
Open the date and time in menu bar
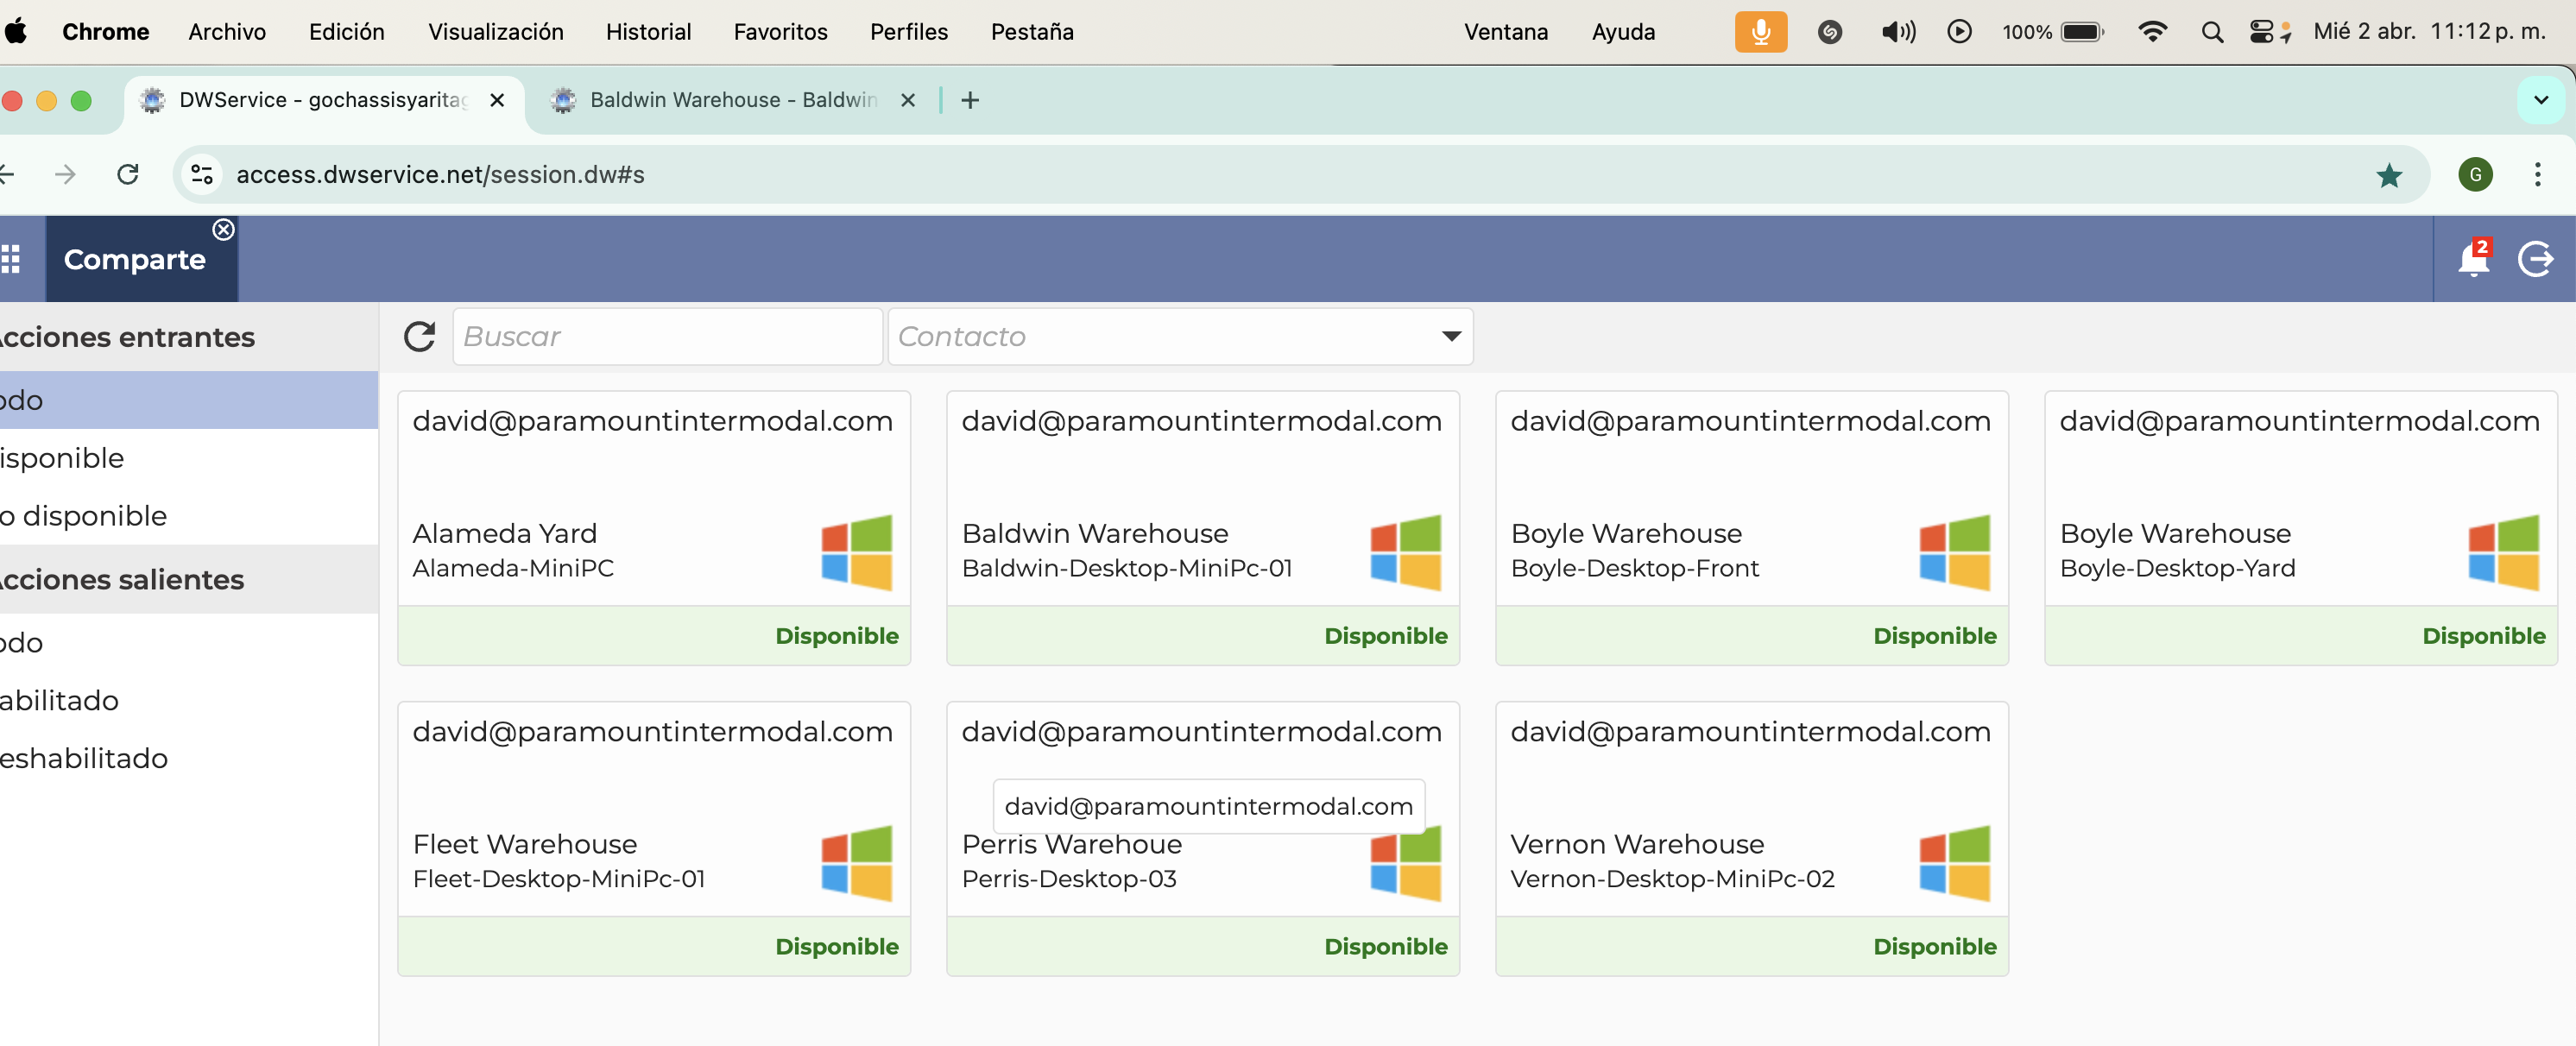click(2429, 32)
